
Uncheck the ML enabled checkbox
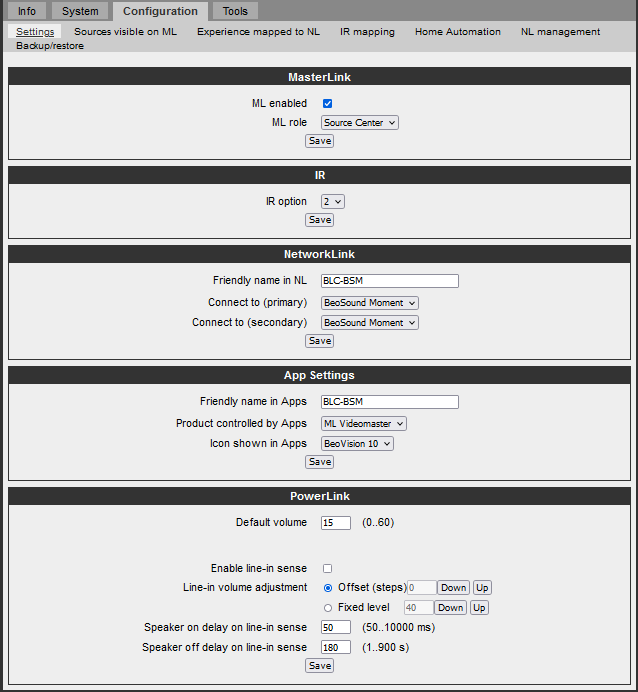(327, 103)
